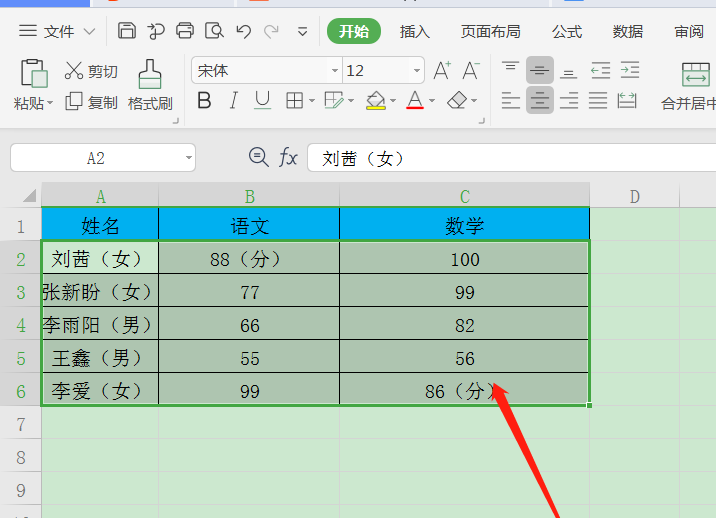Expand the 文件 menu dropdown arrow
716x518 pixels.
pos(90,32)
